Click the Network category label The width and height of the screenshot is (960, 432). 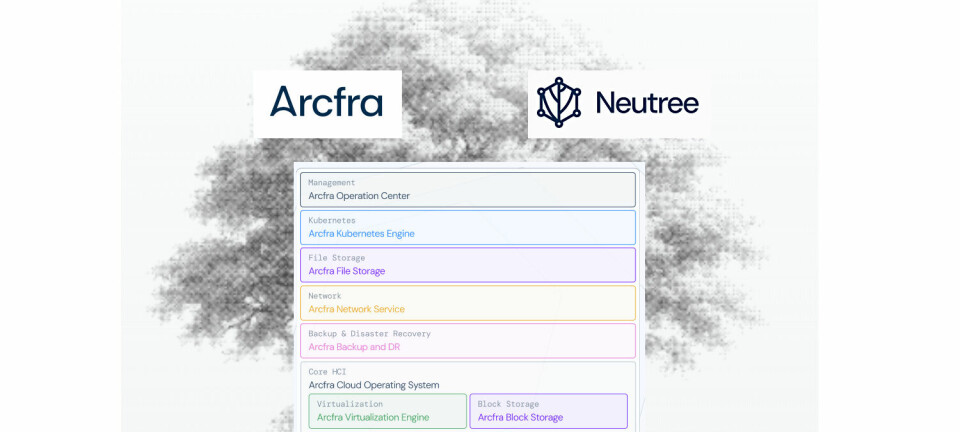click(x=324, y=296)
